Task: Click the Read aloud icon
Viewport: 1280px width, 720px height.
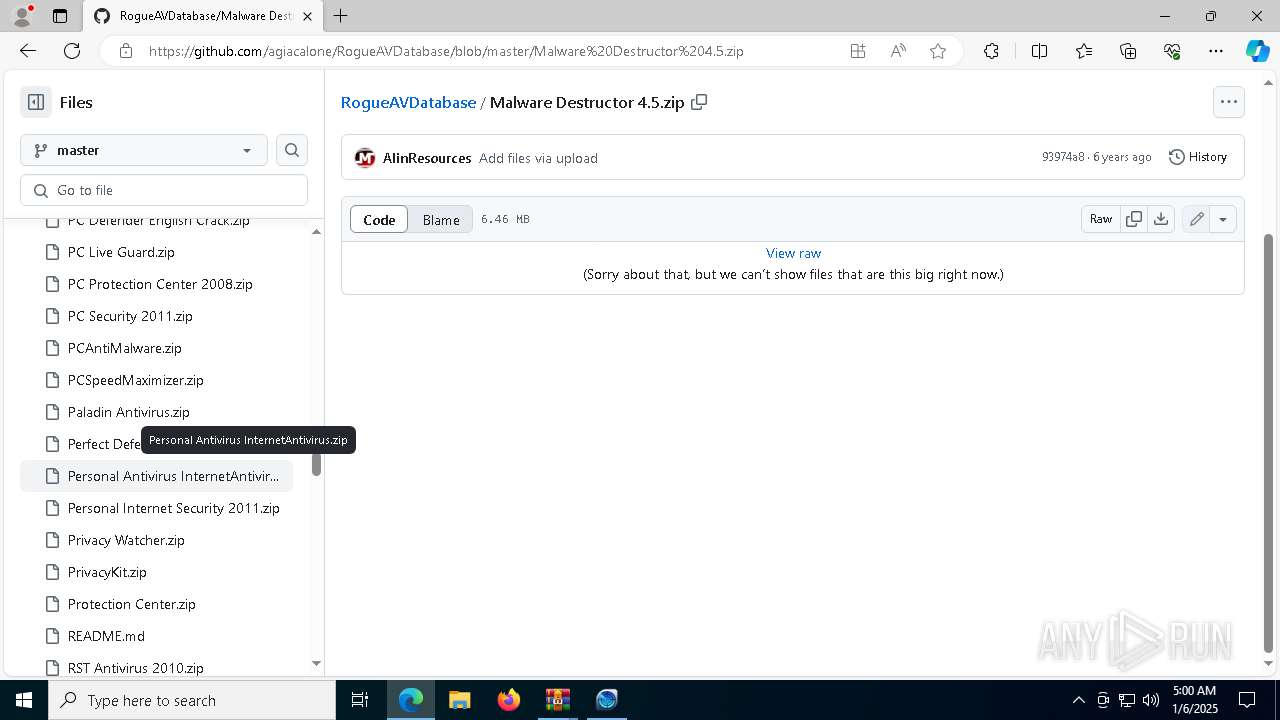Action: (x=898, y=51)
